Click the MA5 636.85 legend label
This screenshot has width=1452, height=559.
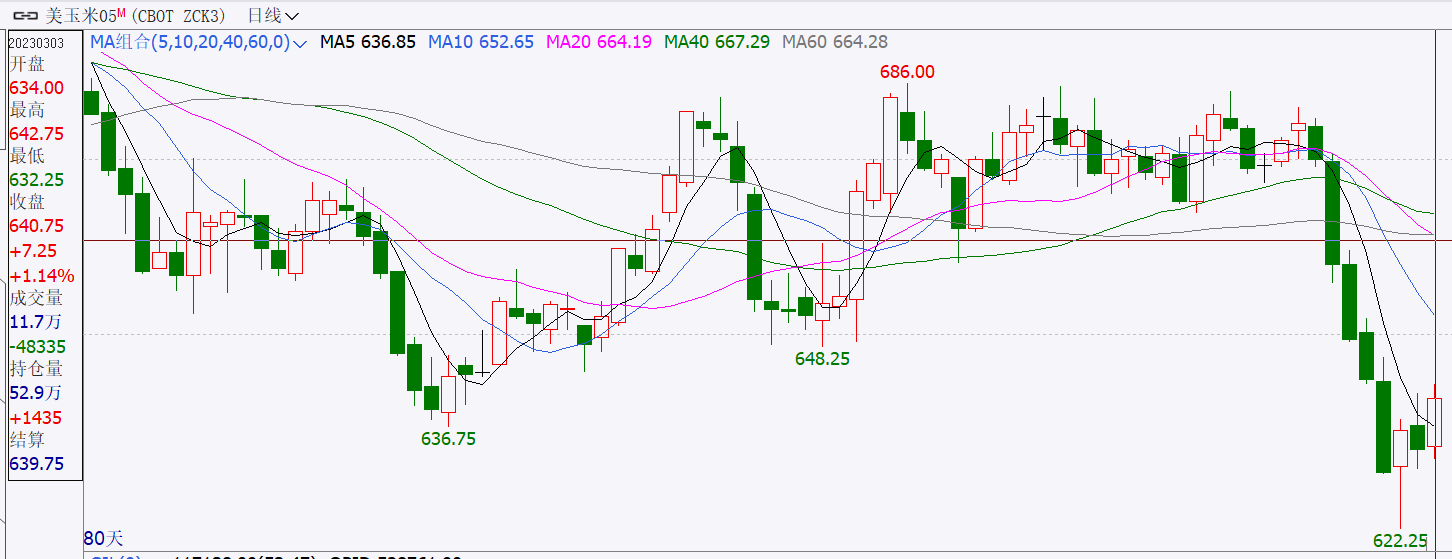pos(368,42)
